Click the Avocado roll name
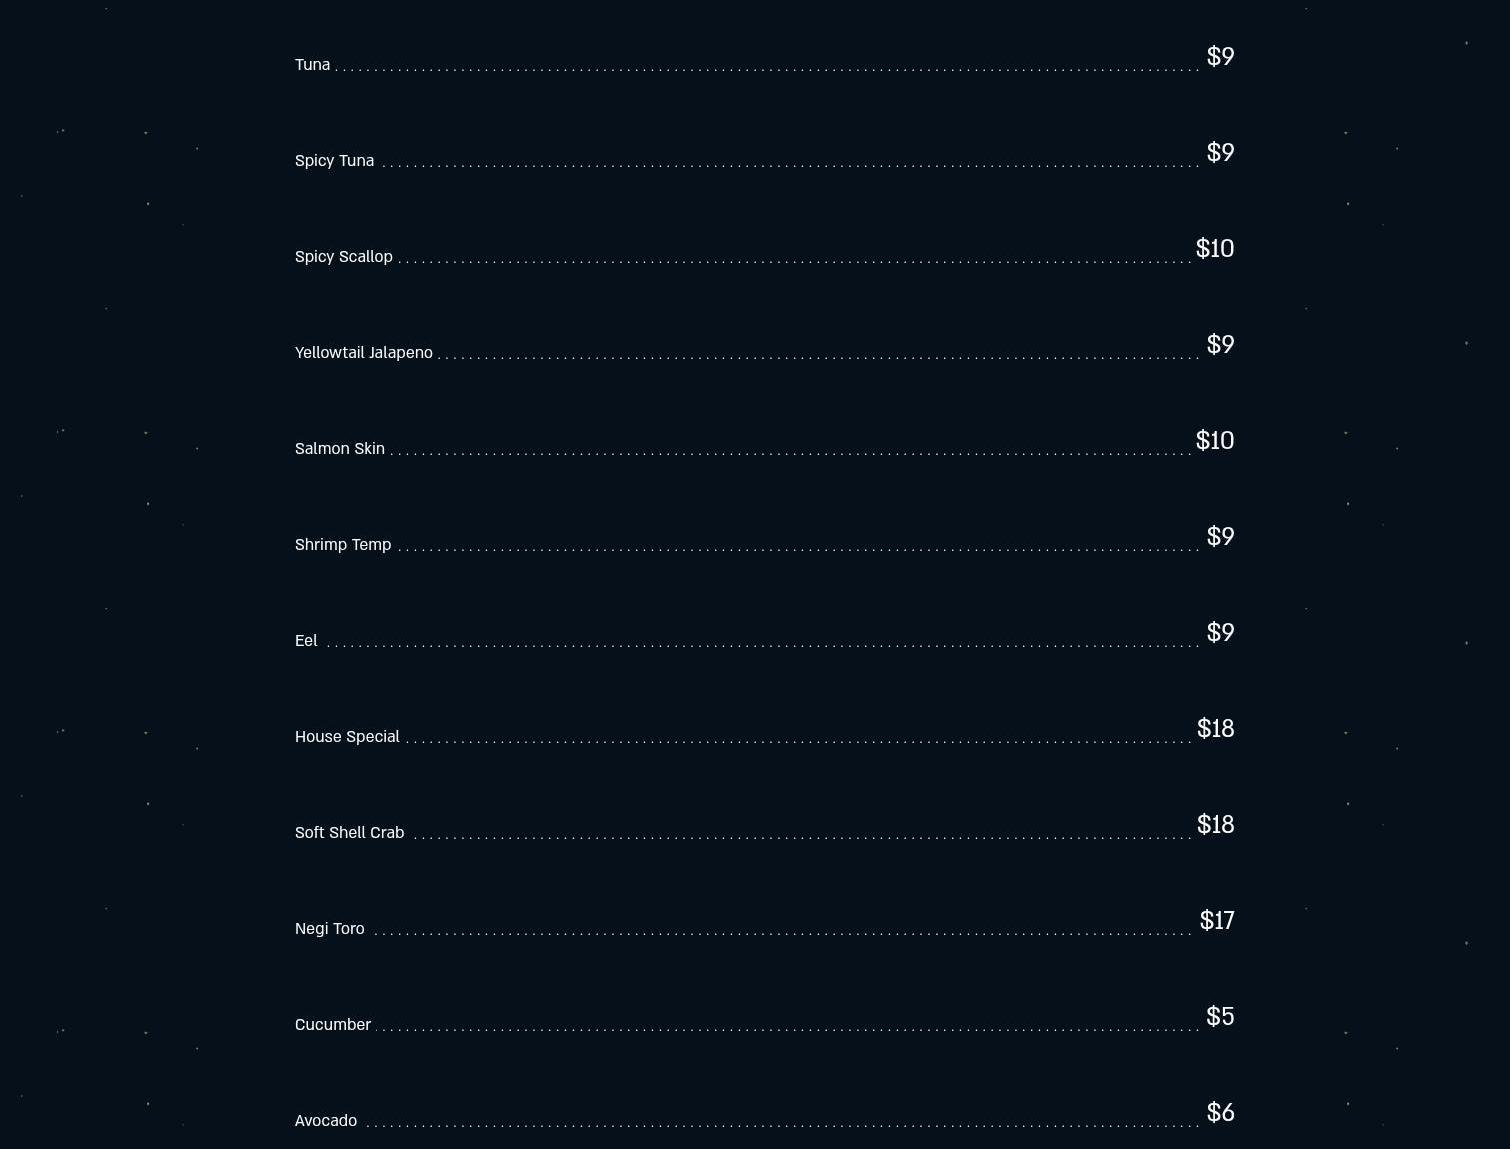This screenshot has width=1510, height=1149. click(325, 1120)
